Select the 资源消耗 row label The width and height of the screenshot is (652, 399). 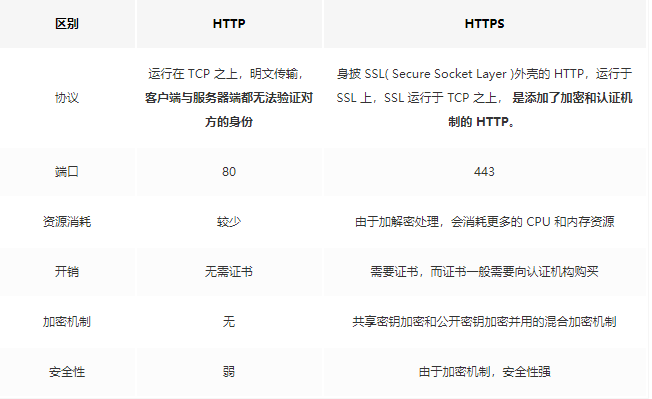(67, 222)
